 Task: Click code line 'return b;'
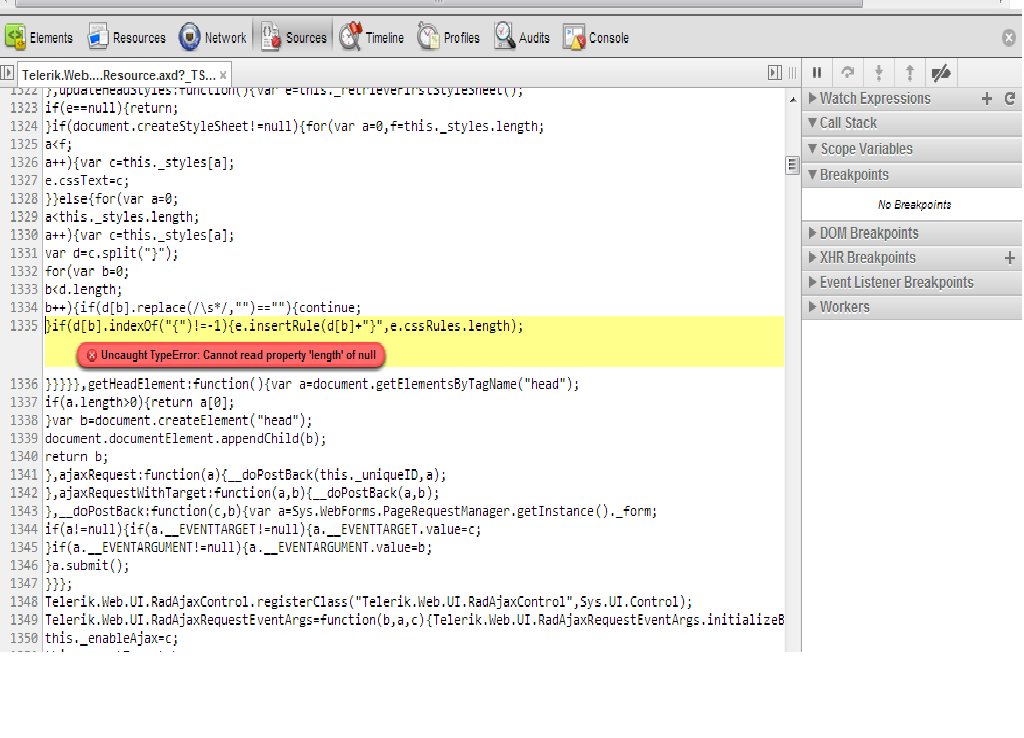[x=76, y=457]
